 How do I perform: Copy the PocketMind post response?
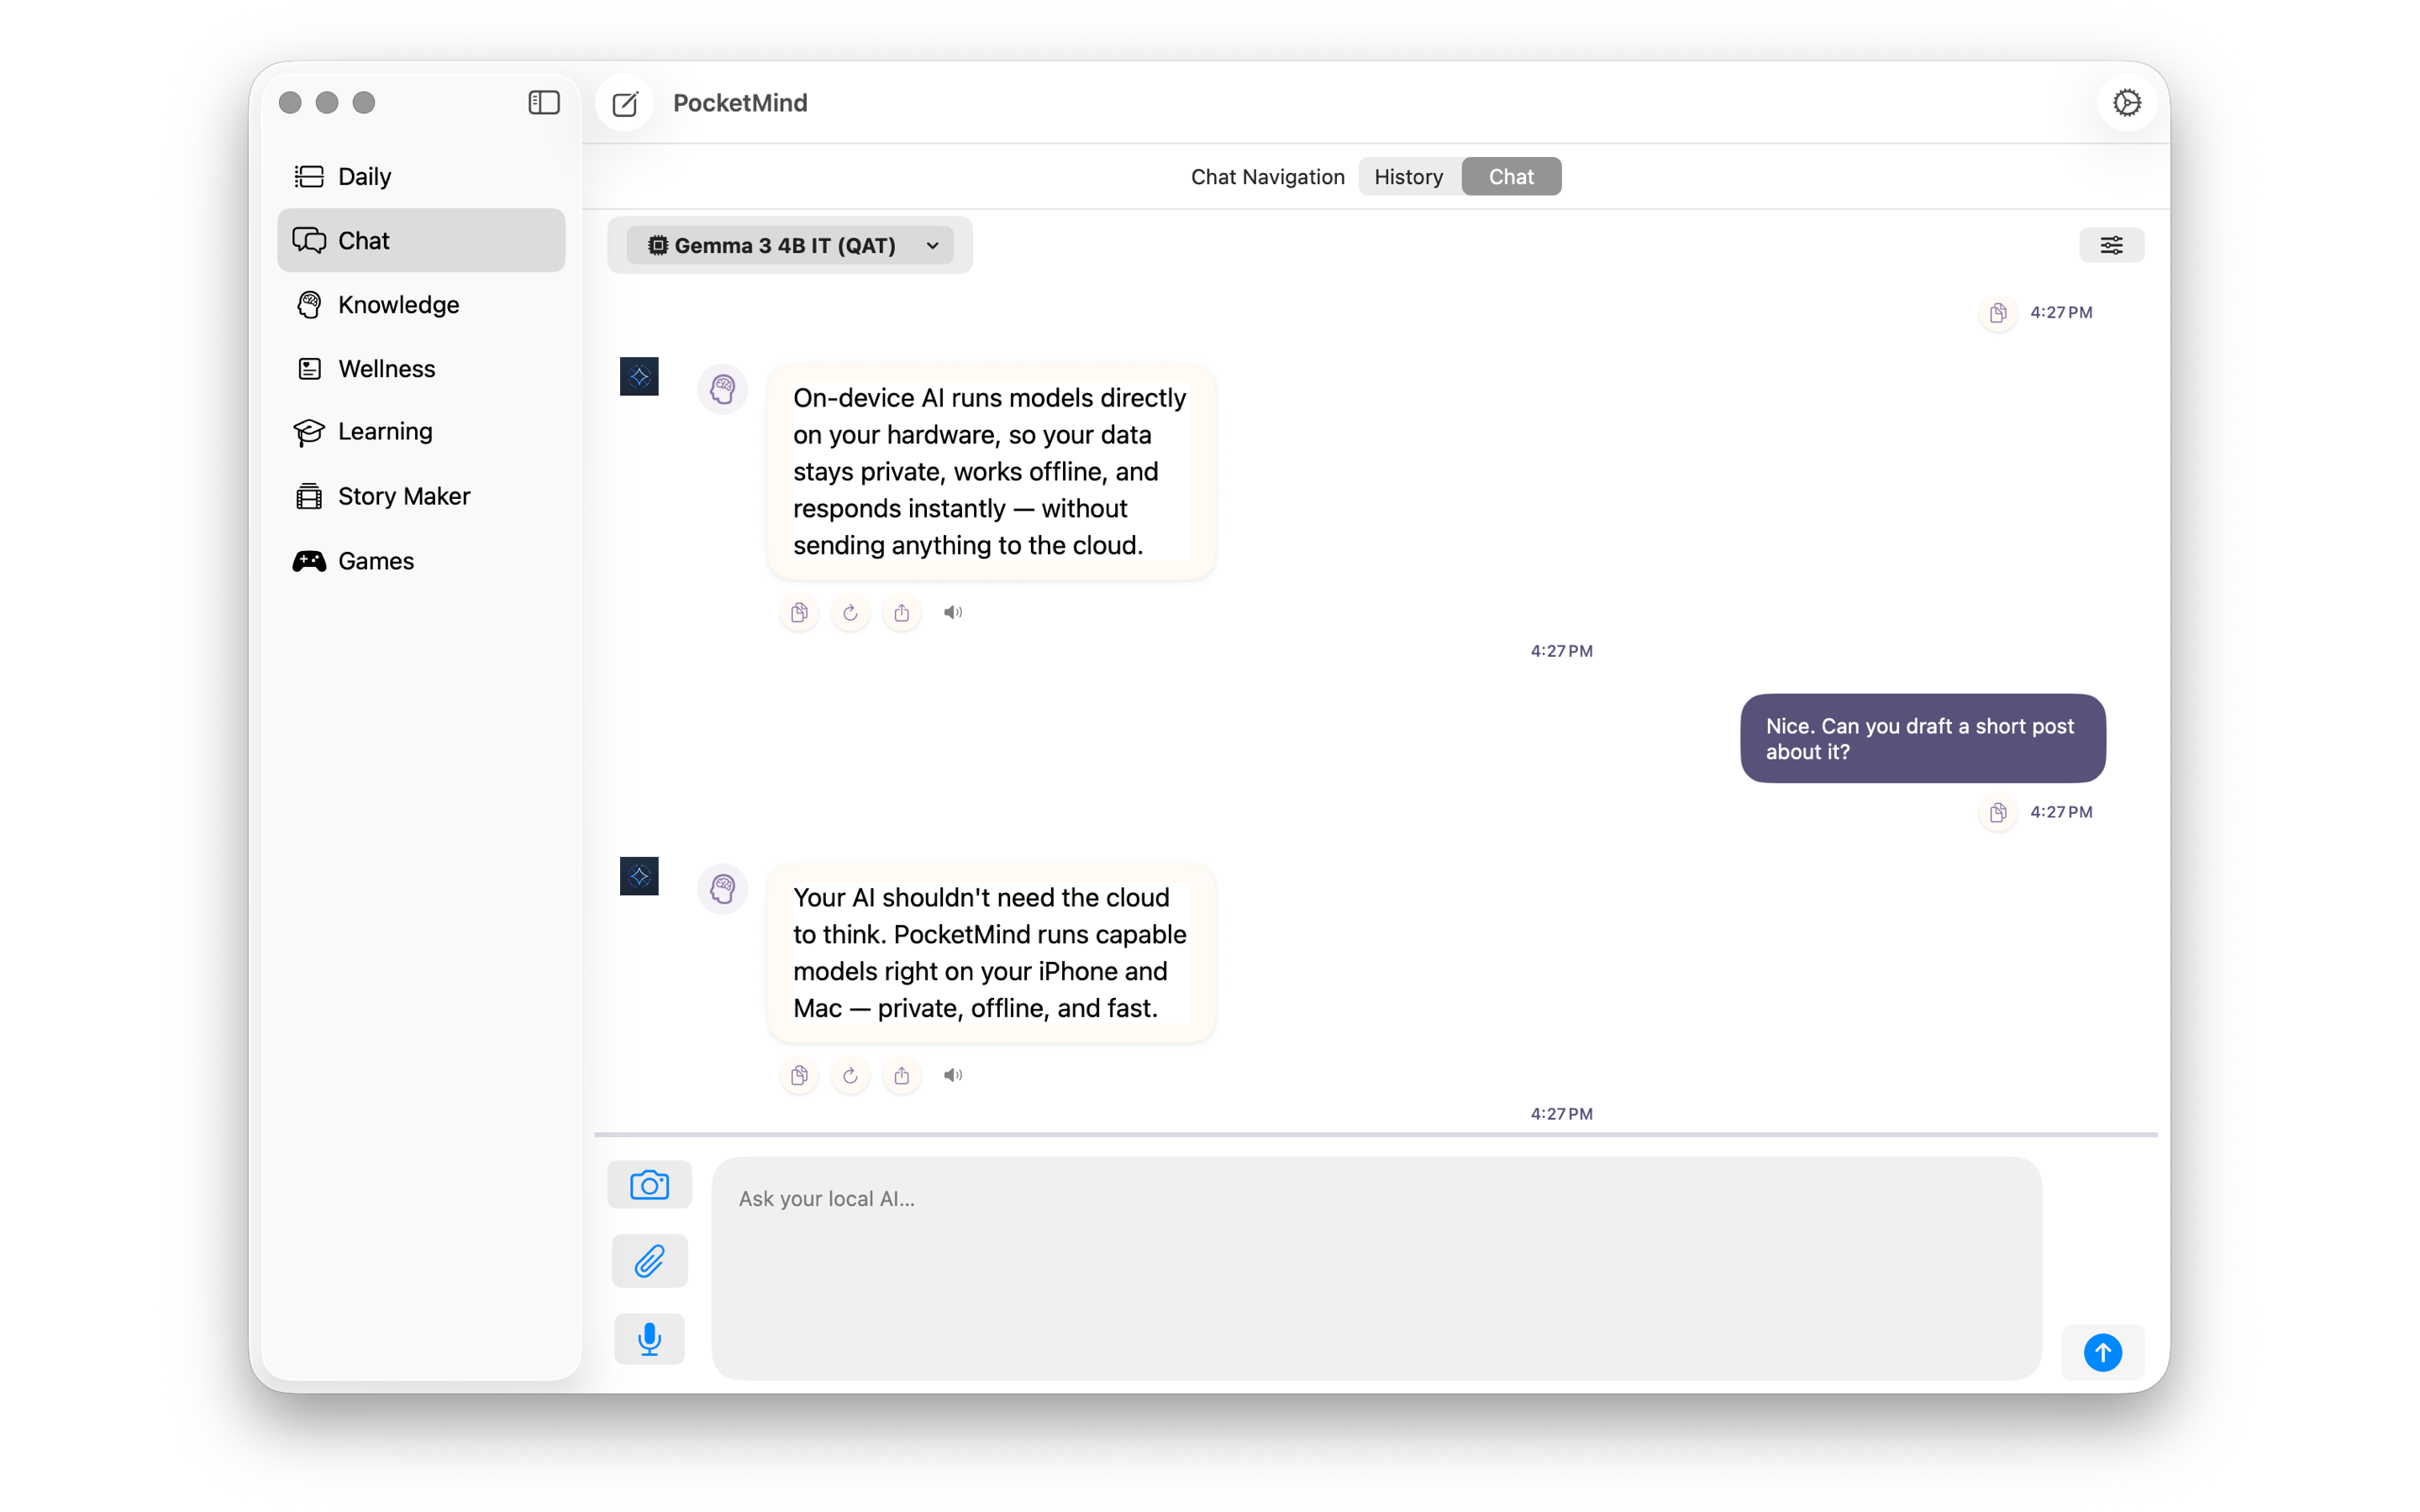click(x=799, y=1075)
